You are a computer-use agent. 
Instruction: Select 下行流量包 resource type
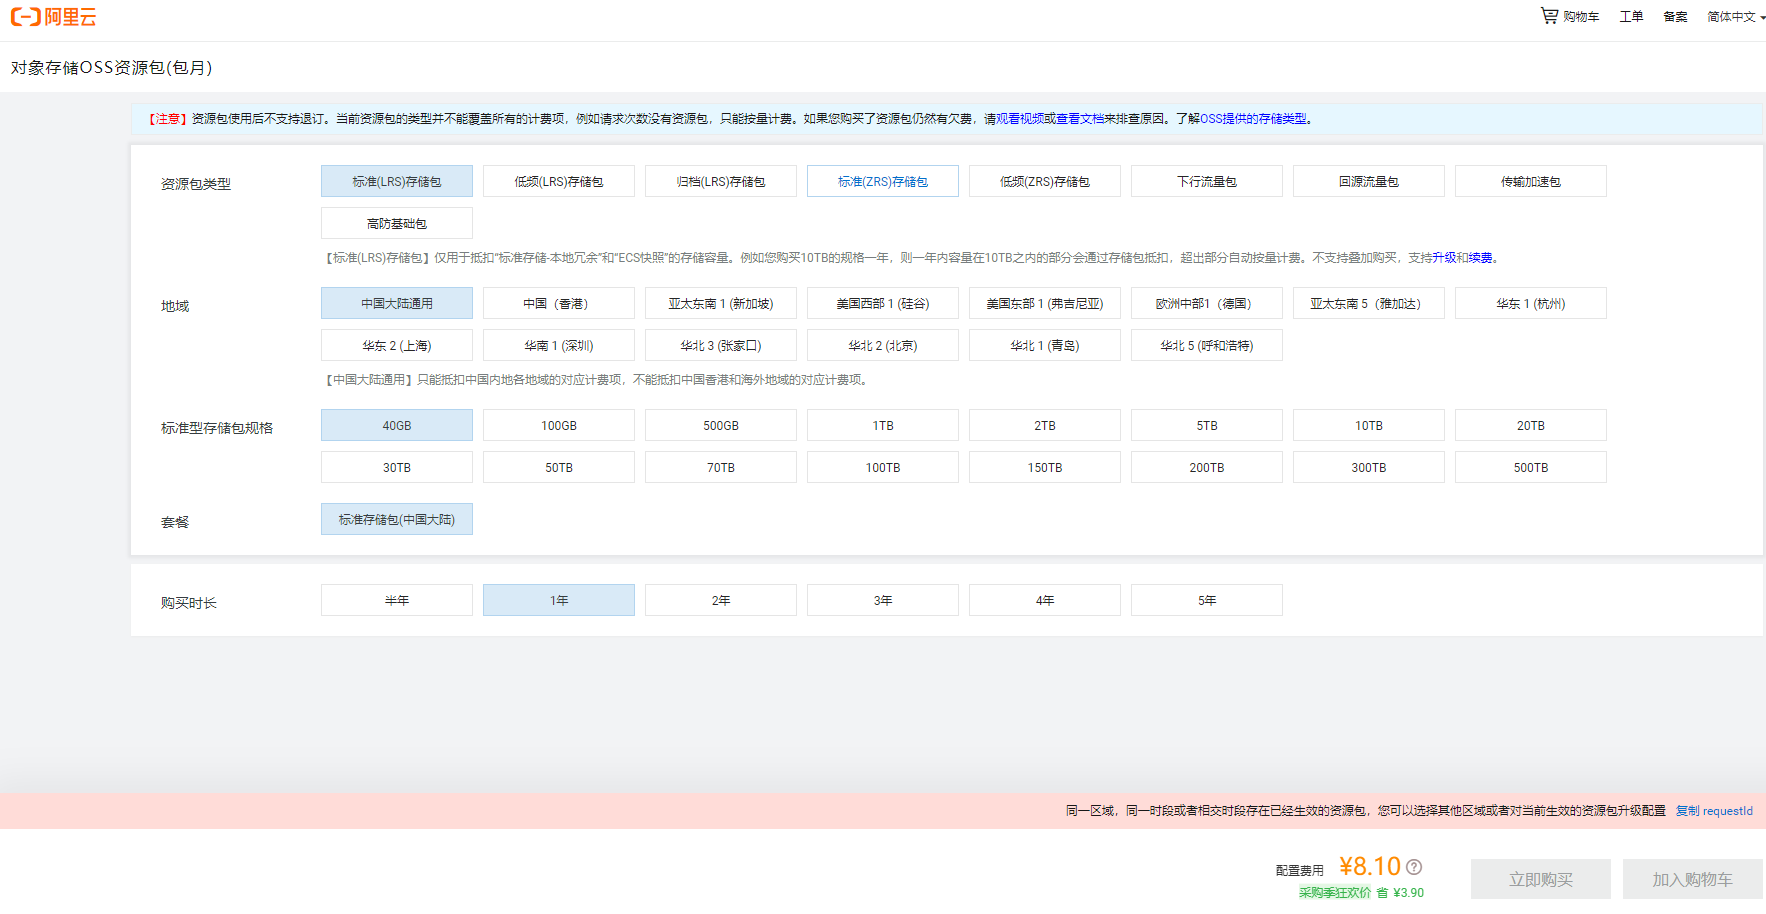(x=1207, y=181)
